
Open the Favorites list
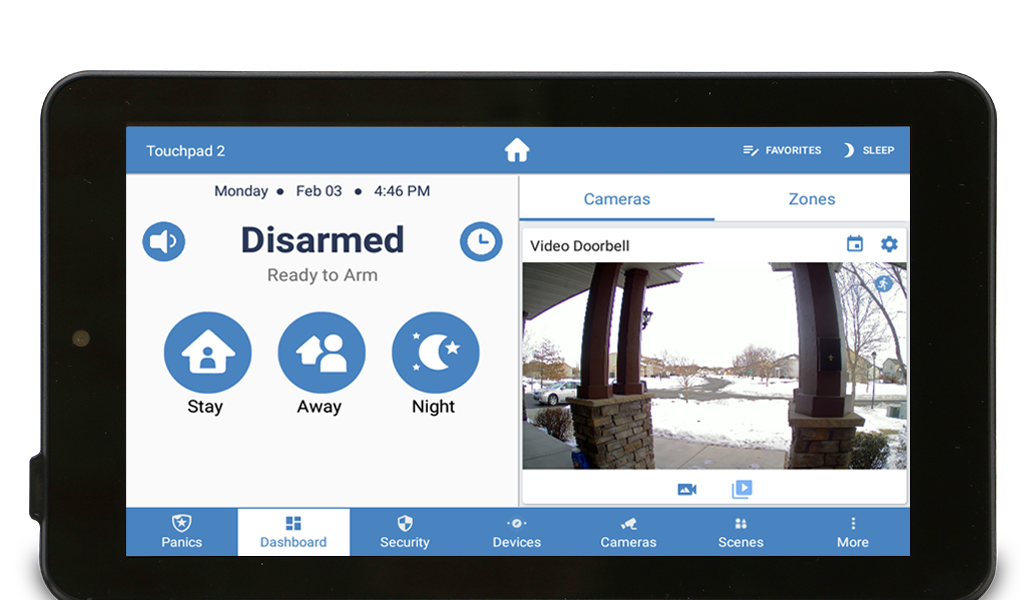point(782,150)
